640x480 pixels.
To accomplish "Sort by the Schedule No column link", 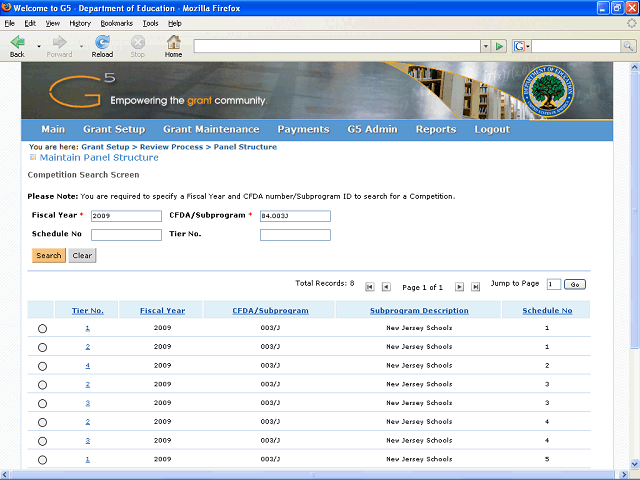I will click(547, 311).
